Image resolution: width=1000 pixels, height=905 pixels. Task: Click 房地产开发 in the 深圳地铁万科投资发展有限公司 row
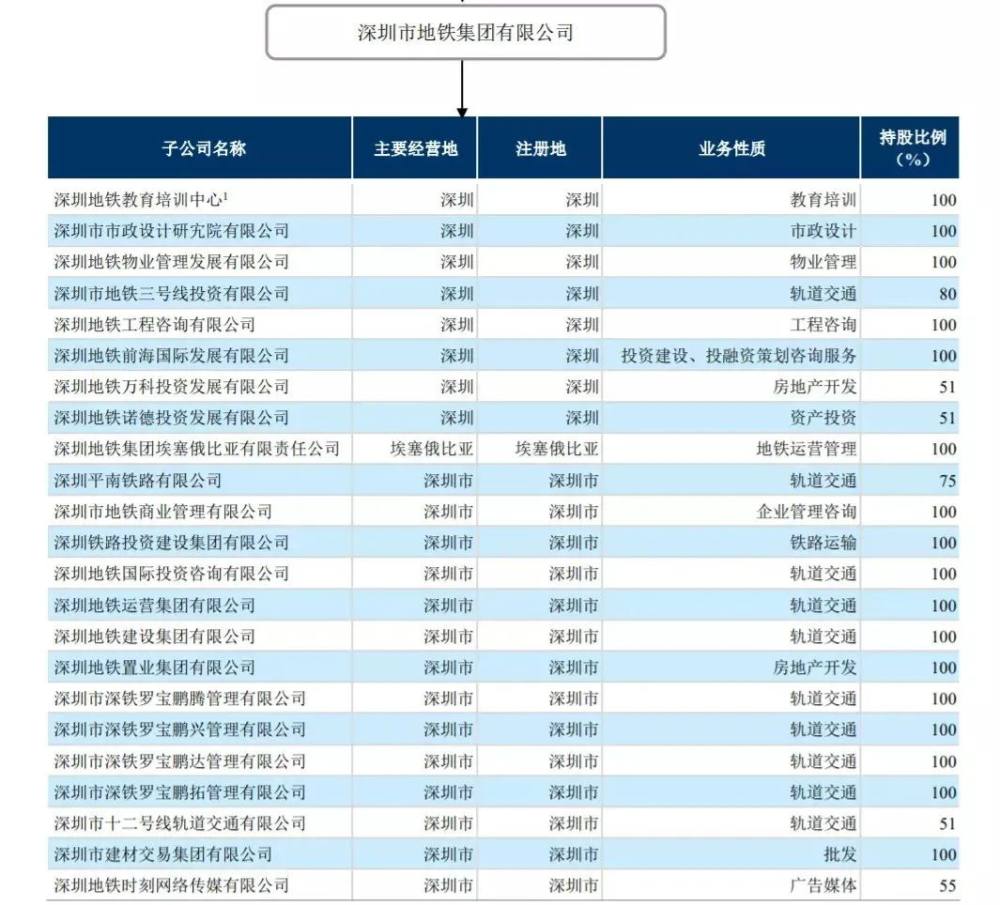pyautogui.click(x=815, y=386)
